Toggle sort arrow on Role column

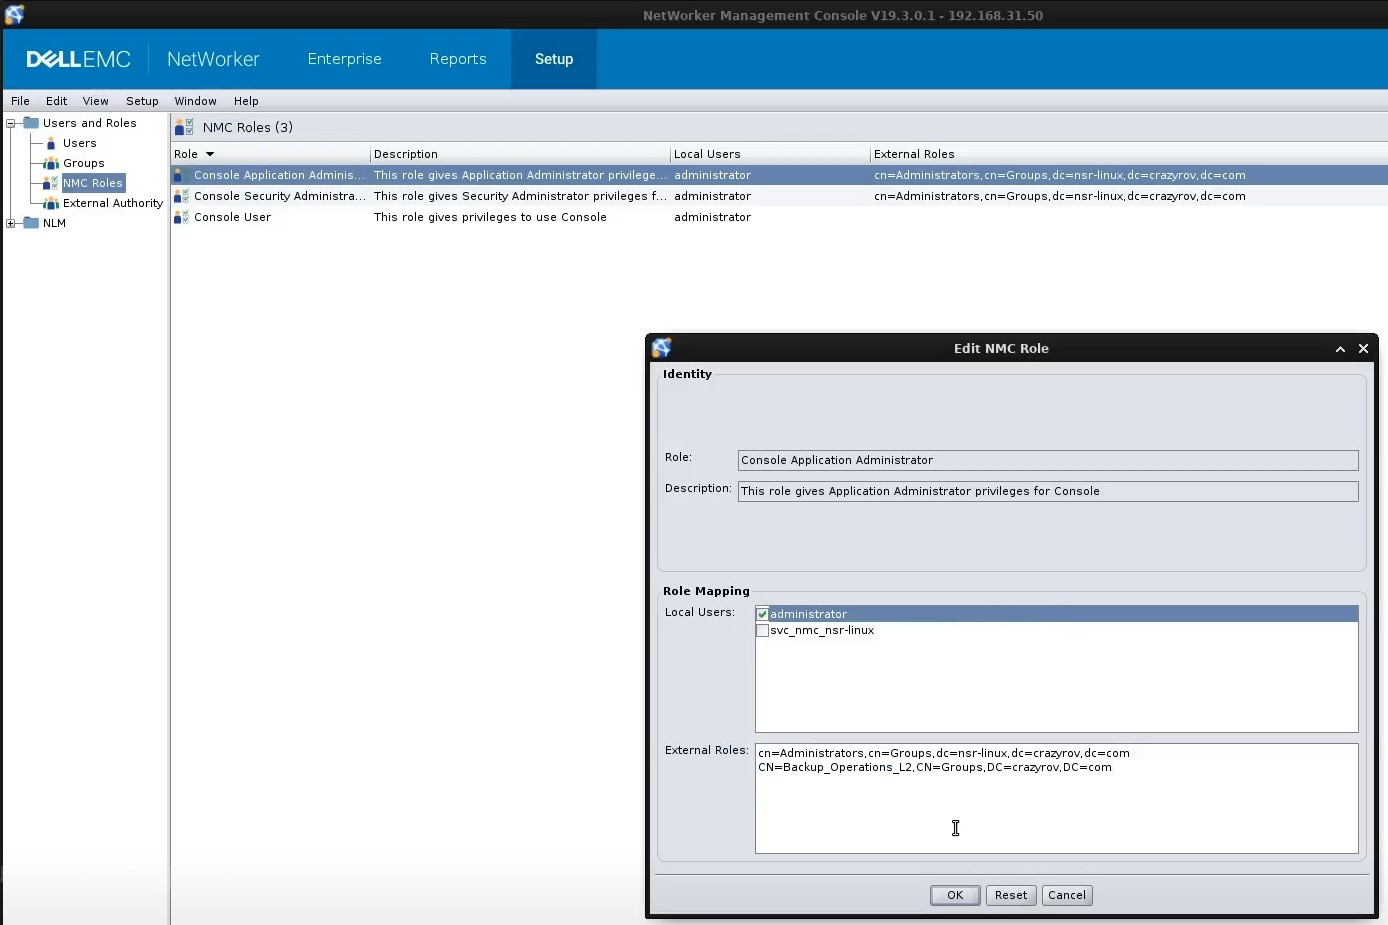pos(210,154)
